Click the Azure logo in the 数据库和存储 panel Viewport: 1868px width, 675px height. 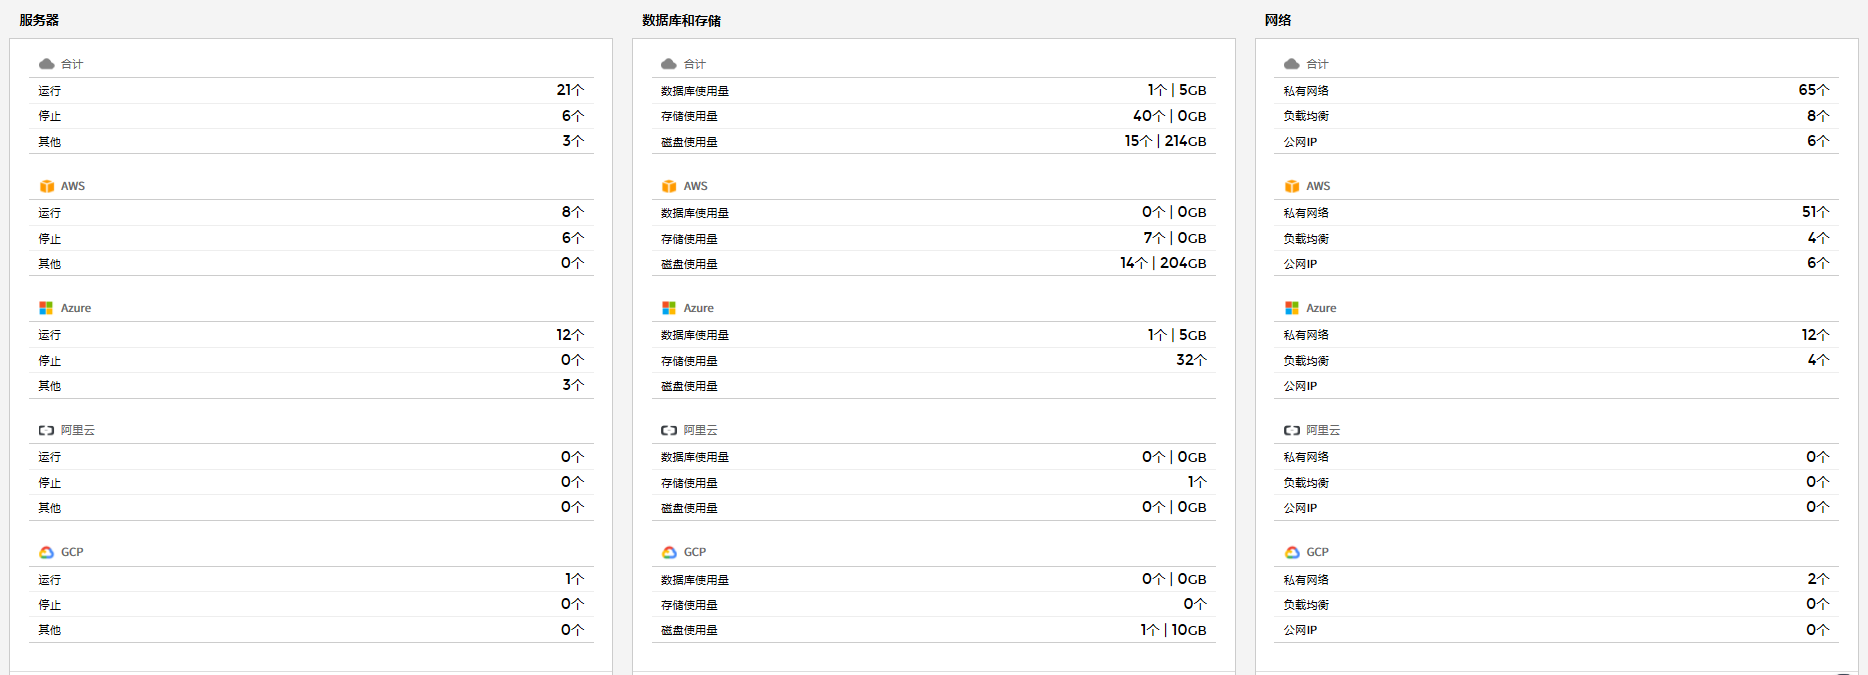coord(669,308)
